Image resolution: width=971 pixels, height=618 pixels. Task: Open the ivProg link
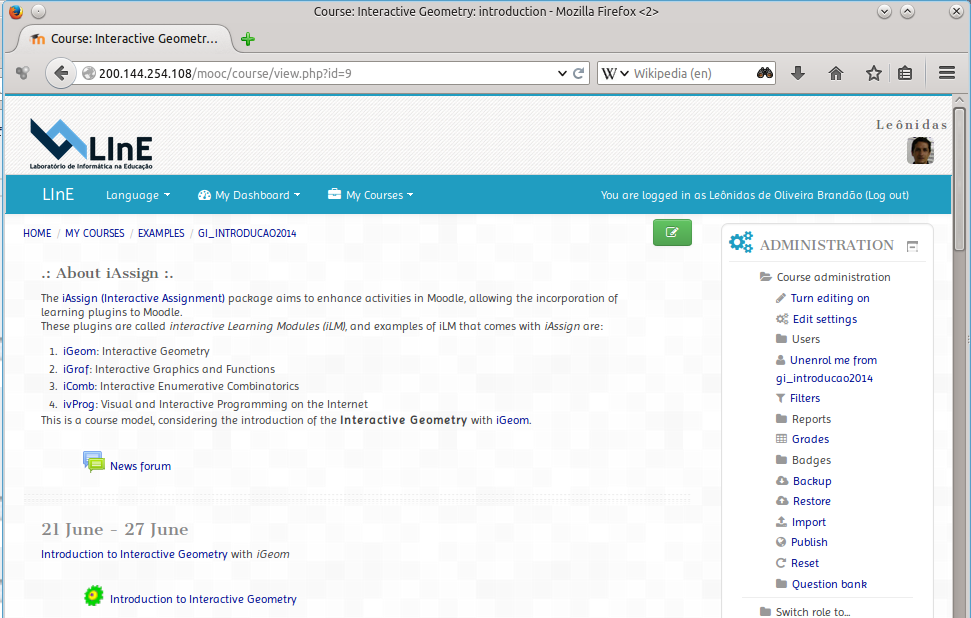click(x=79, y=404)
